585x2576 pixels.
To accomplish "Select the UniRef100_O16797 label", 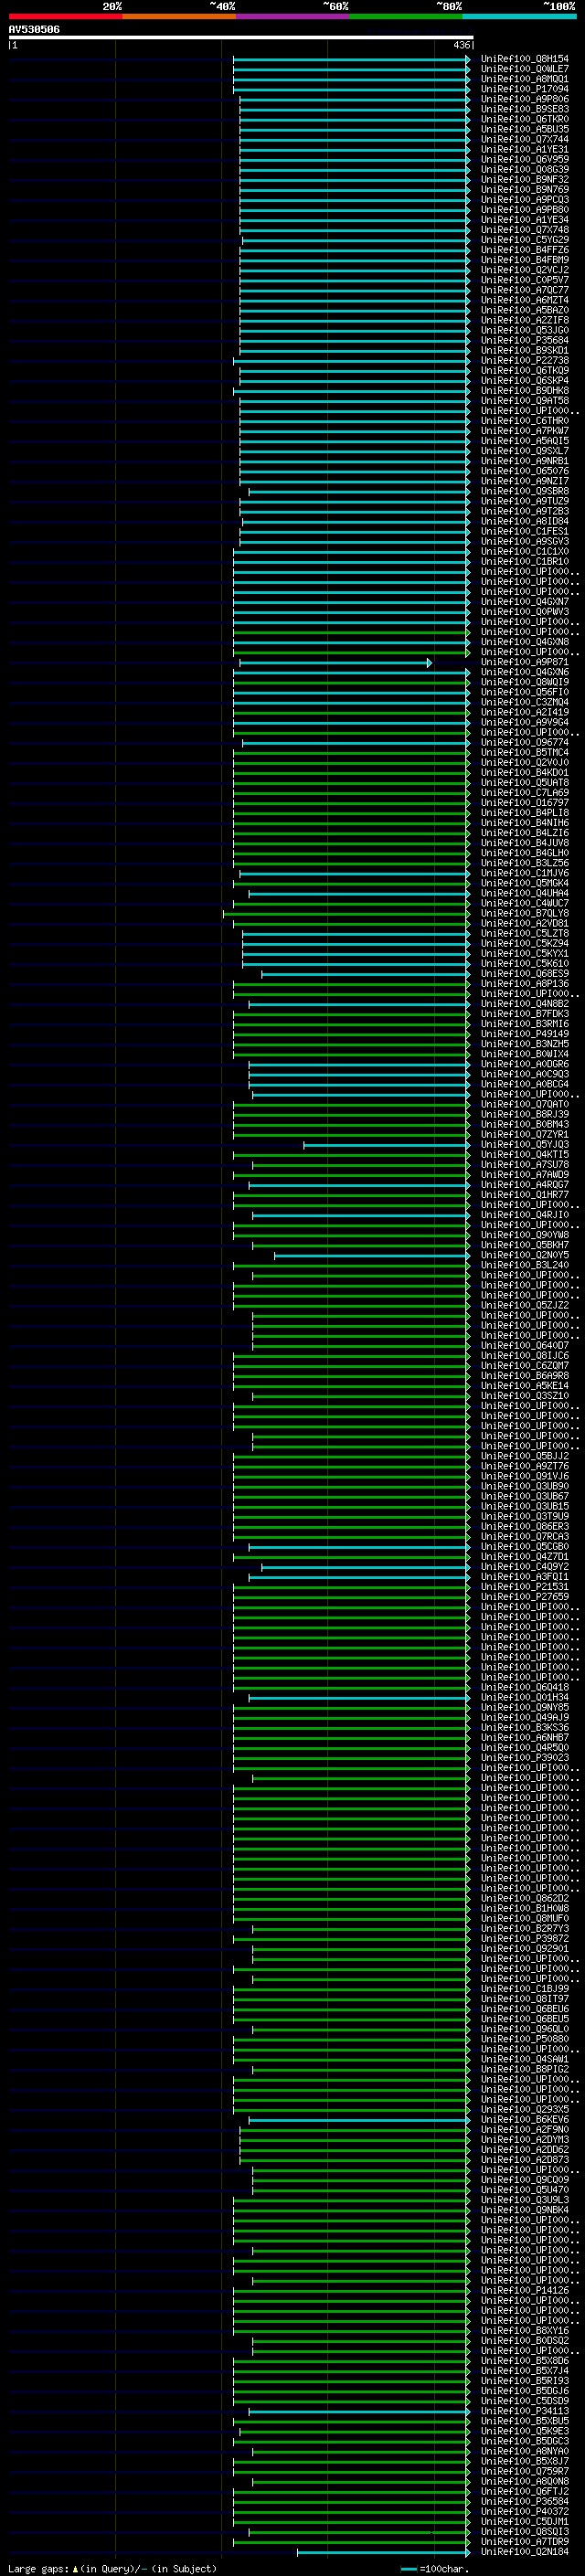I will point(525,802).
